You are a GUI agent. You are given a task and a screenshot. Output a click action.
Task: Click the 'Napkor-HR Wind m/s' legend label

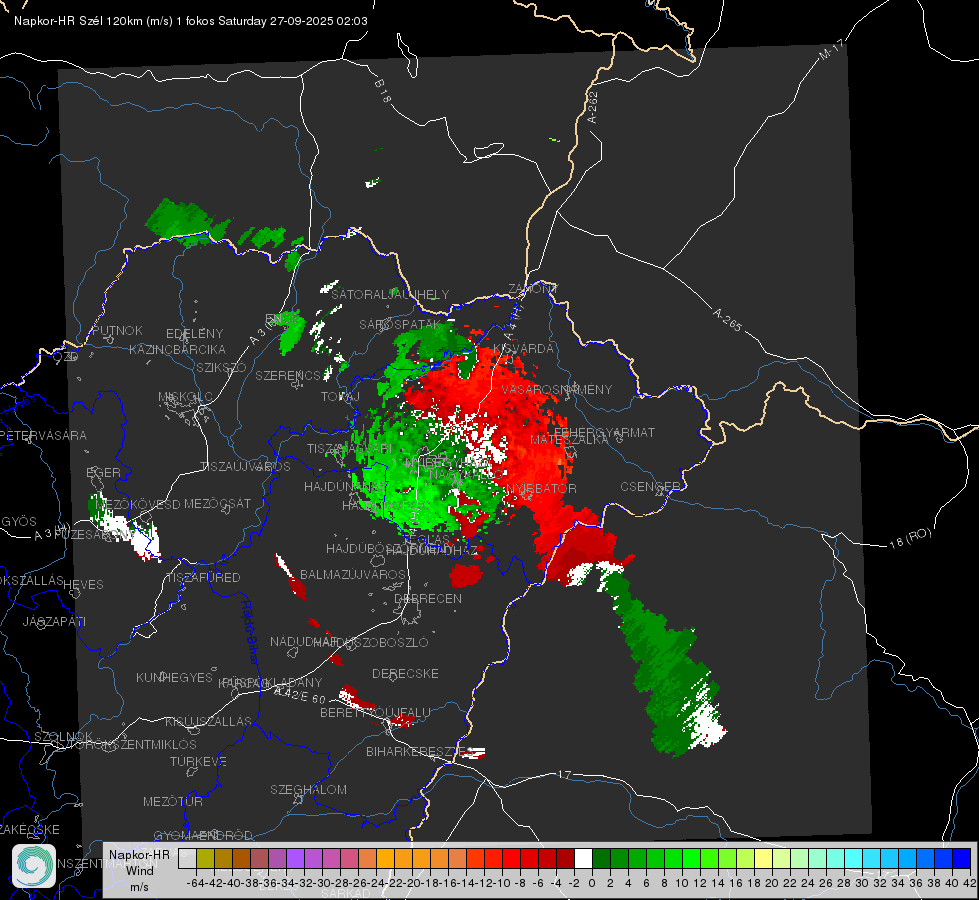coord(139,870)
